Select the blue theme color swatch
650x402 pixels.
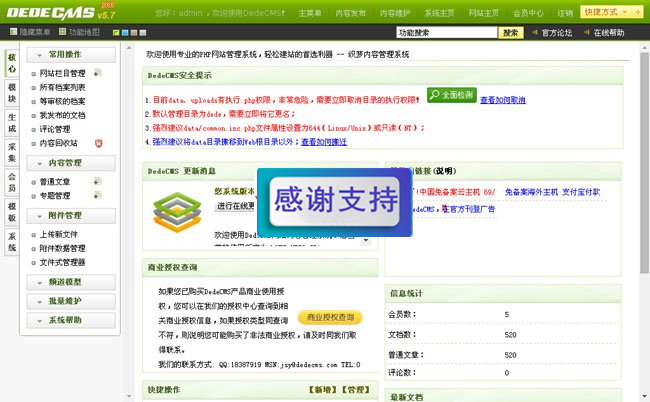(x=125, y=32)
